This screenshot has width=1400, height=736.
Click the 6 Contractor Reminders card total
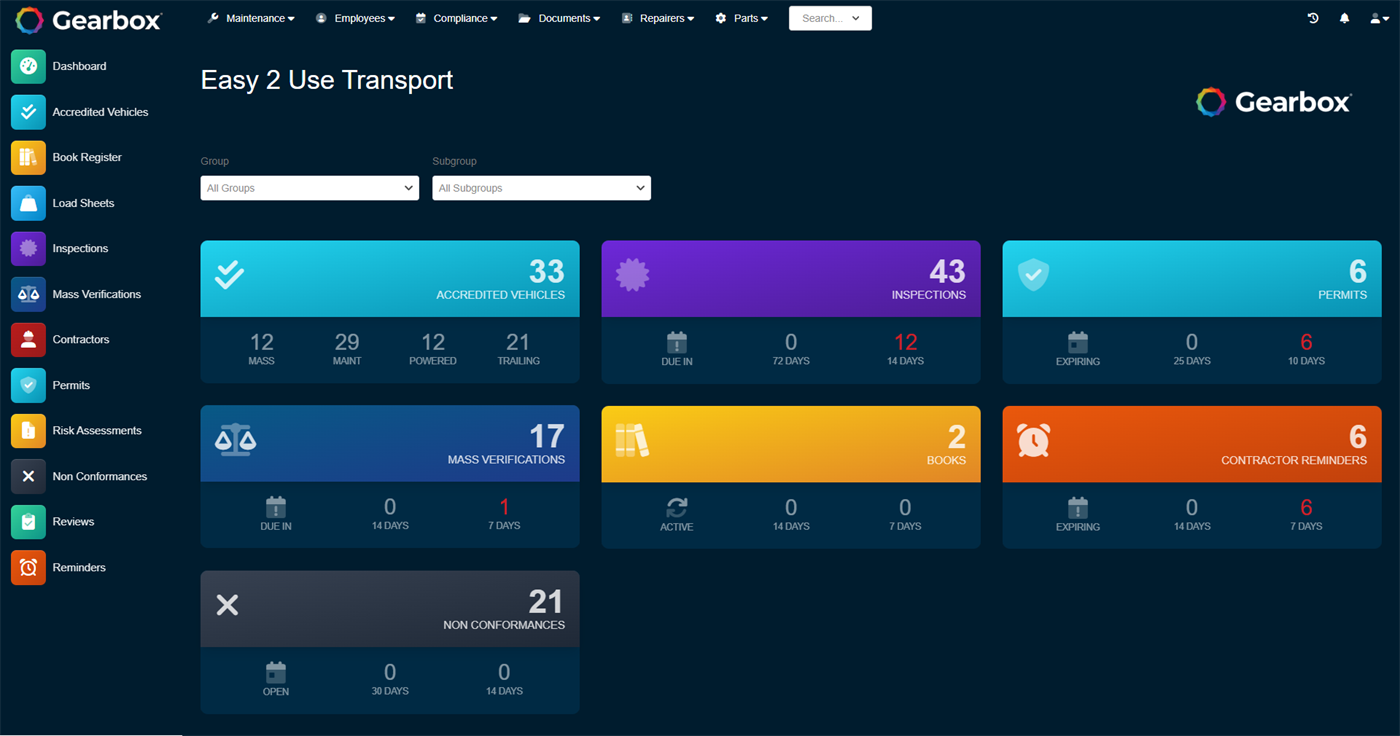[x=1358, y=436]
